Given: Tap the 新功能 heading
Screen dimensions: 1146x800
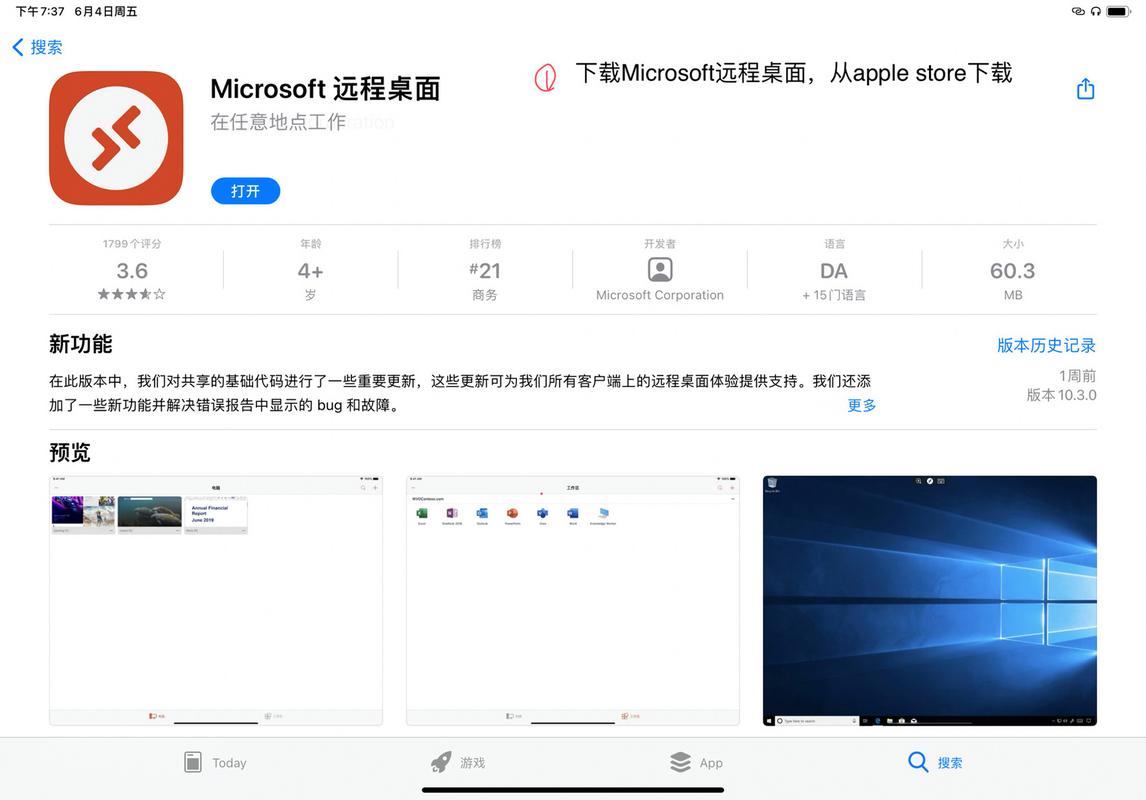Looking at the screenshot, I should point(80,343).
